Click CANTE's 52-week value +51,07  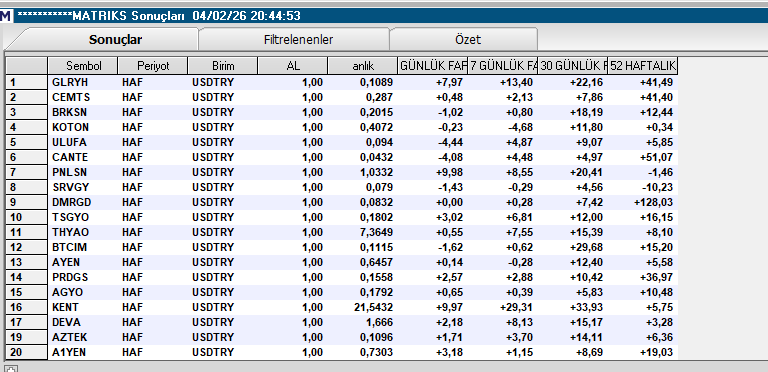(x=656, y=157)
